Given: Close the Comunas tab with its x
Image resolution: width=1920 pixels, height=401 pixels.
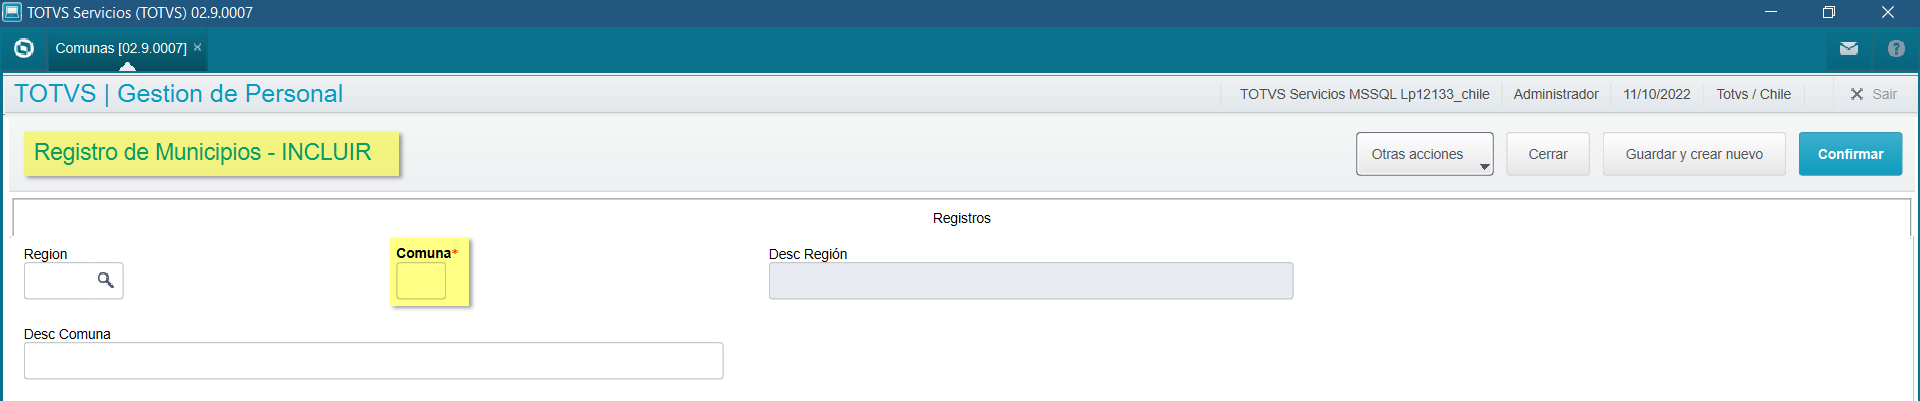Looking at the screenshot, I should [x=197, y=47].
